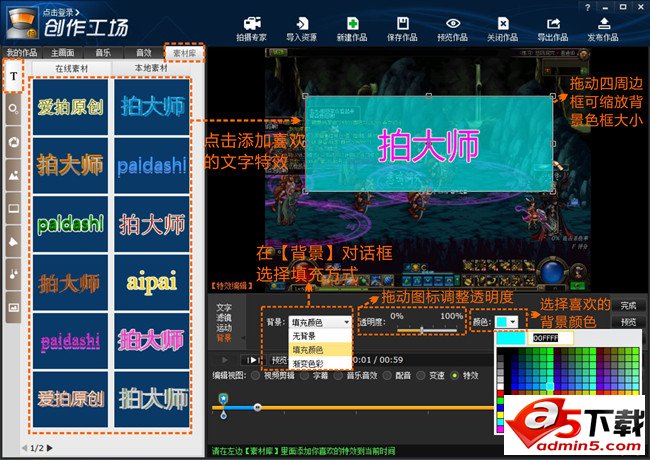The height and width of the screenshot is (460, 650).
Task: Open the 在线素材 sub-tab
Action: 71,68
